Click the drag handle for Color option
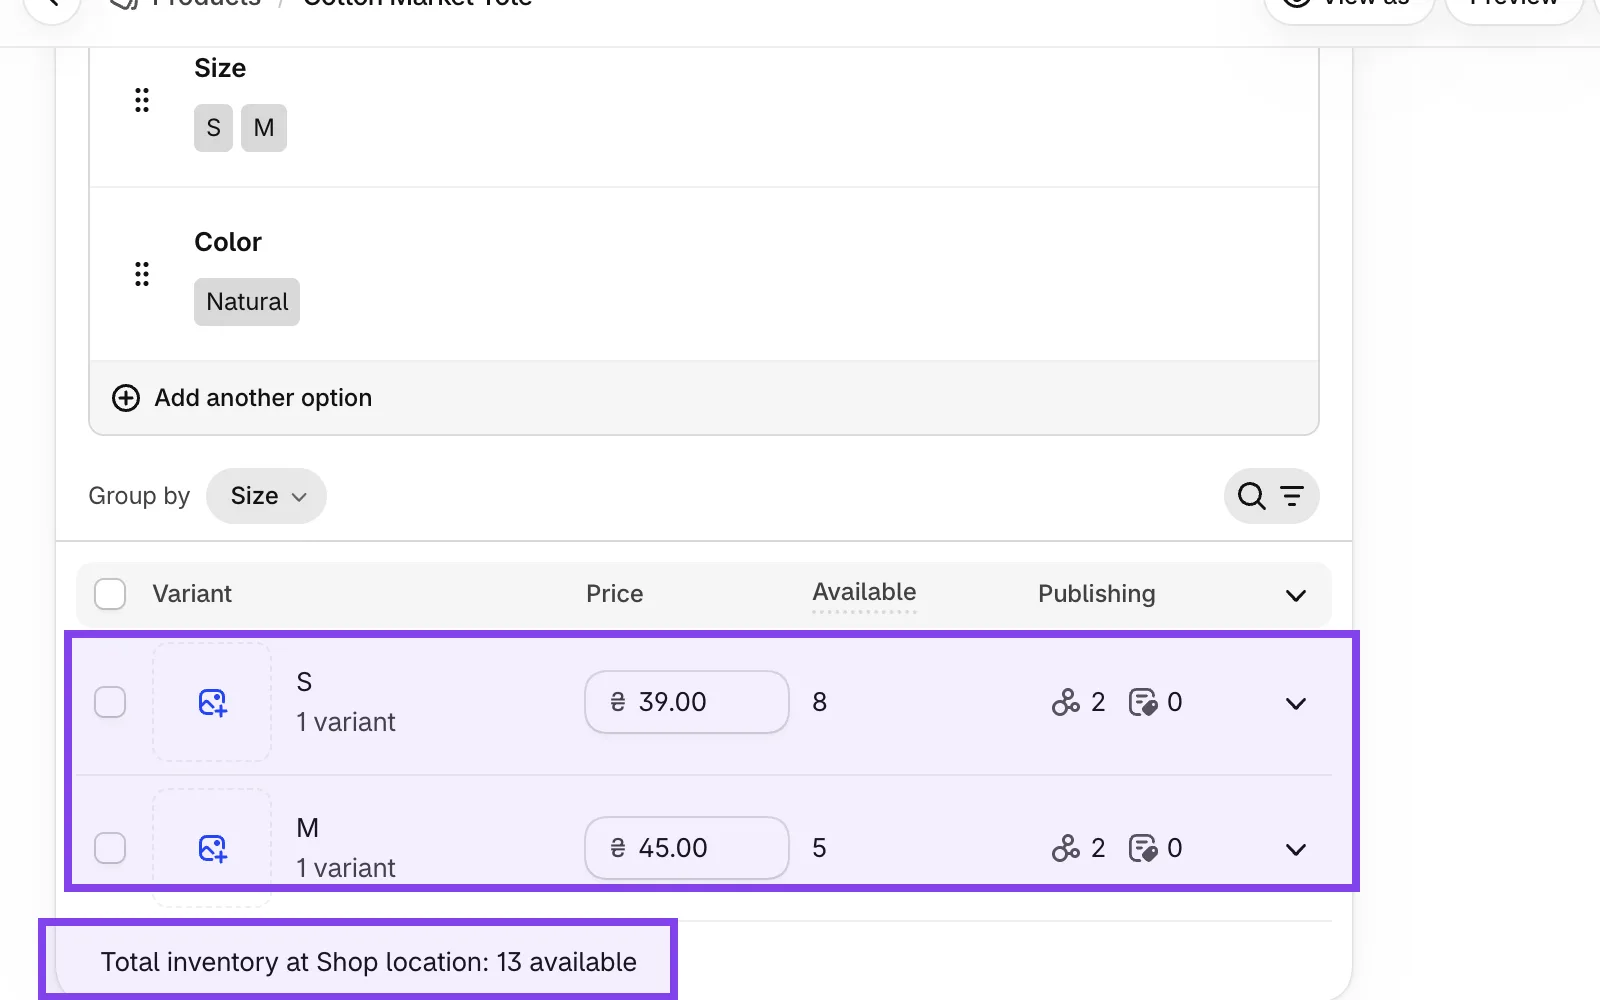 coord(142,274)
